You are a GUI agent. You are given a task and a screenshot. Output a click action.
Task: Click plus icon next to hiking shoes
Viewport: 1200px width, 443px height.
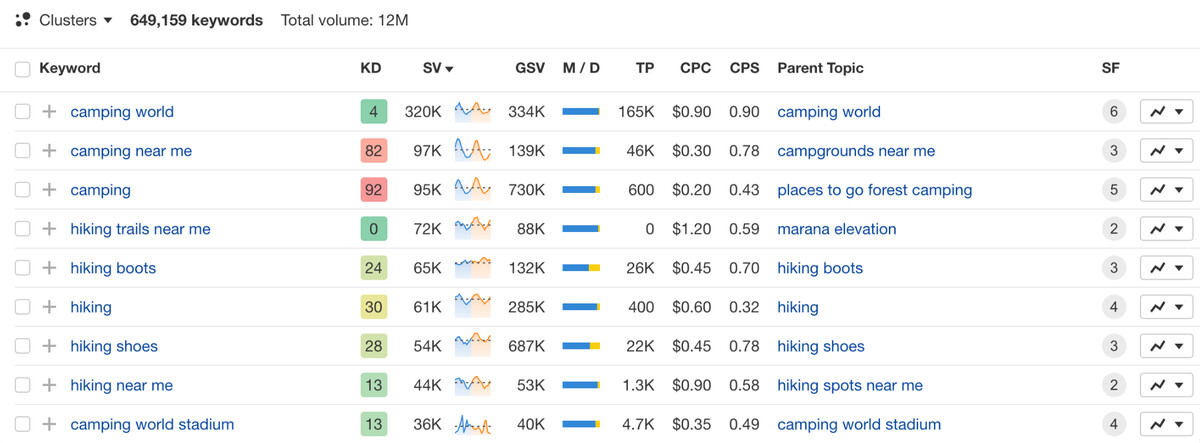coord(49,346)
